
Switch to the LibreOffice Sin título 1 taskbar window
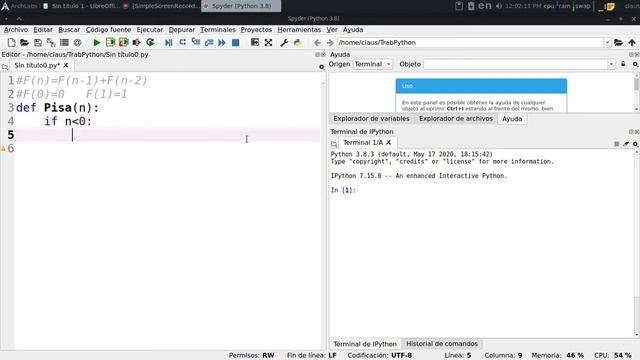click(82, 6)
